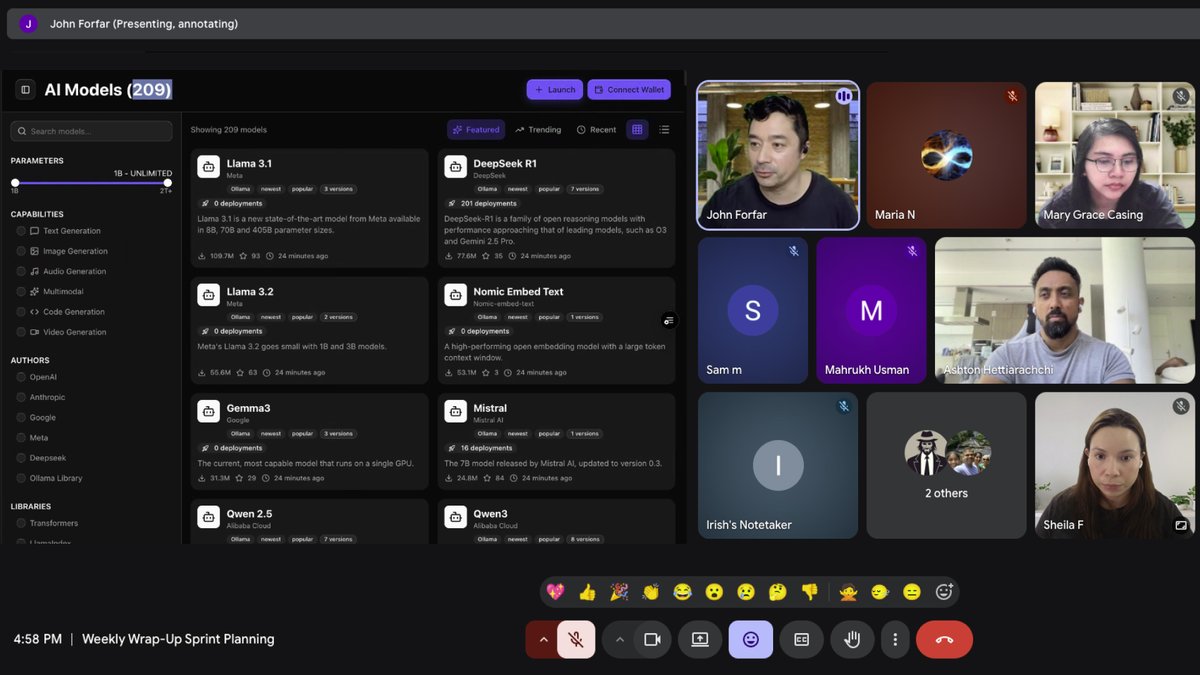Send the sparkling heart emoji reaction
The width and height of the screenshot is (1200, 675).
point(555,592)
